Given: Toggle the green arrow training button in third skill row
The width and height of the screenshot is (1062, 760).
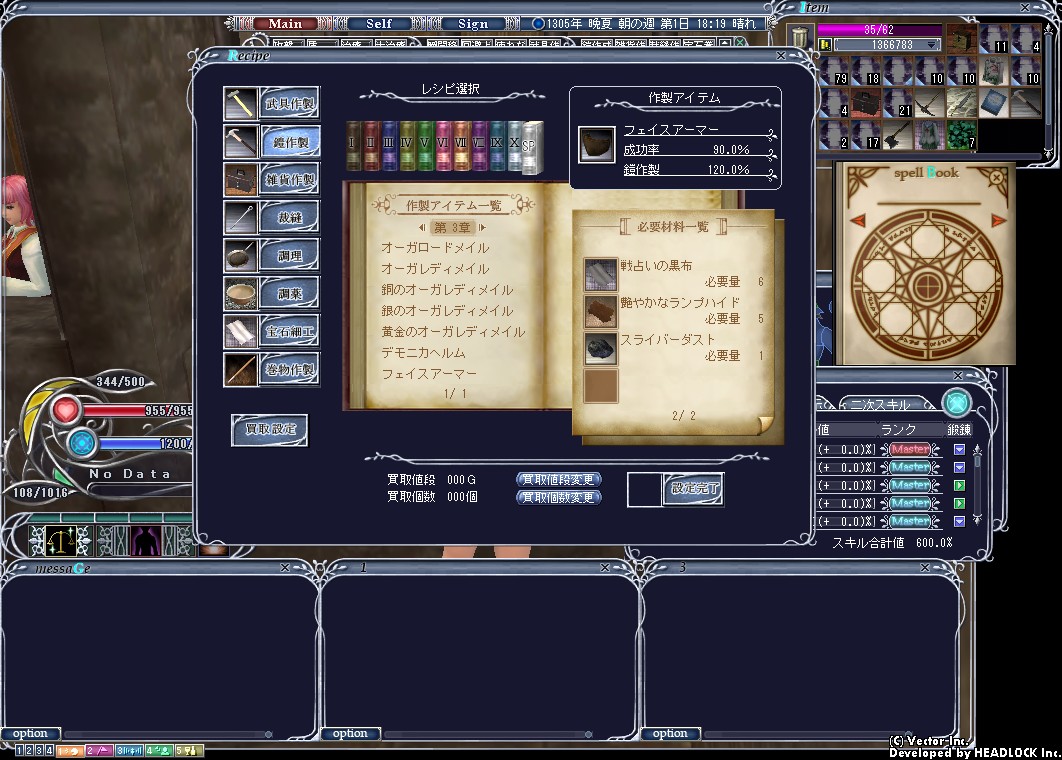Looking at the screenshot, I should coord(959,486).
